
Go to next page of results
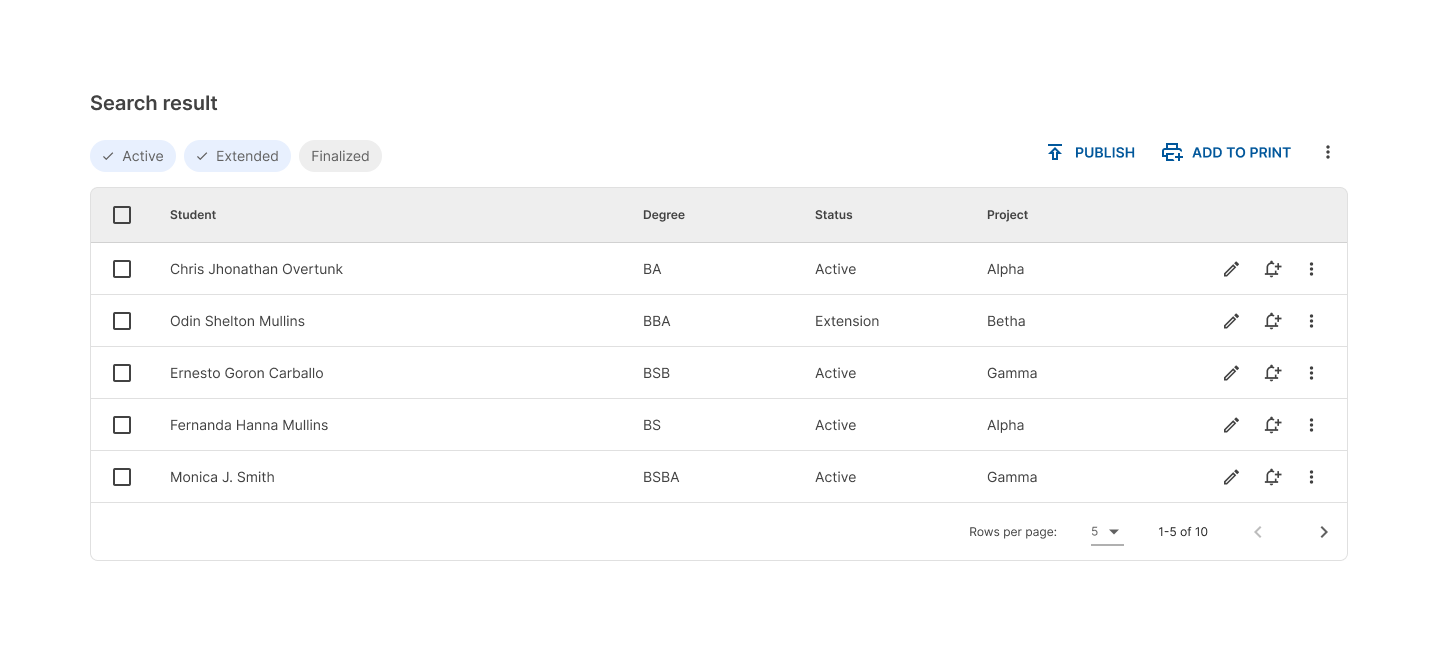[x=1323, y=532]
